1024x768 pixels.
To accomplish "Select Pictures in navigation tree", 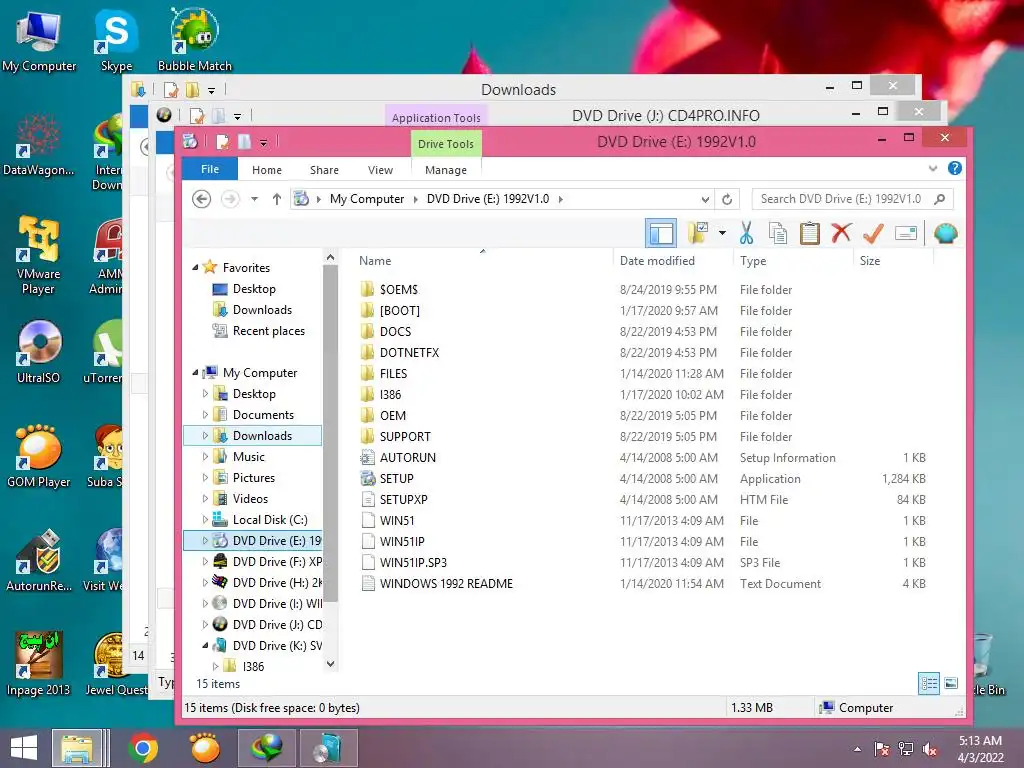I will [x=253, y=477].
